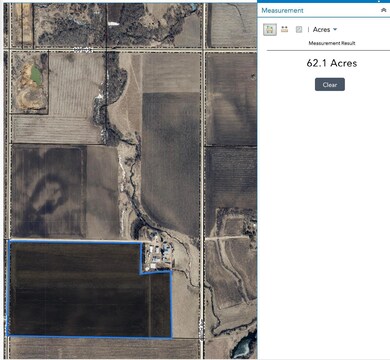Clear the current measurement

[x=330, y=85]
